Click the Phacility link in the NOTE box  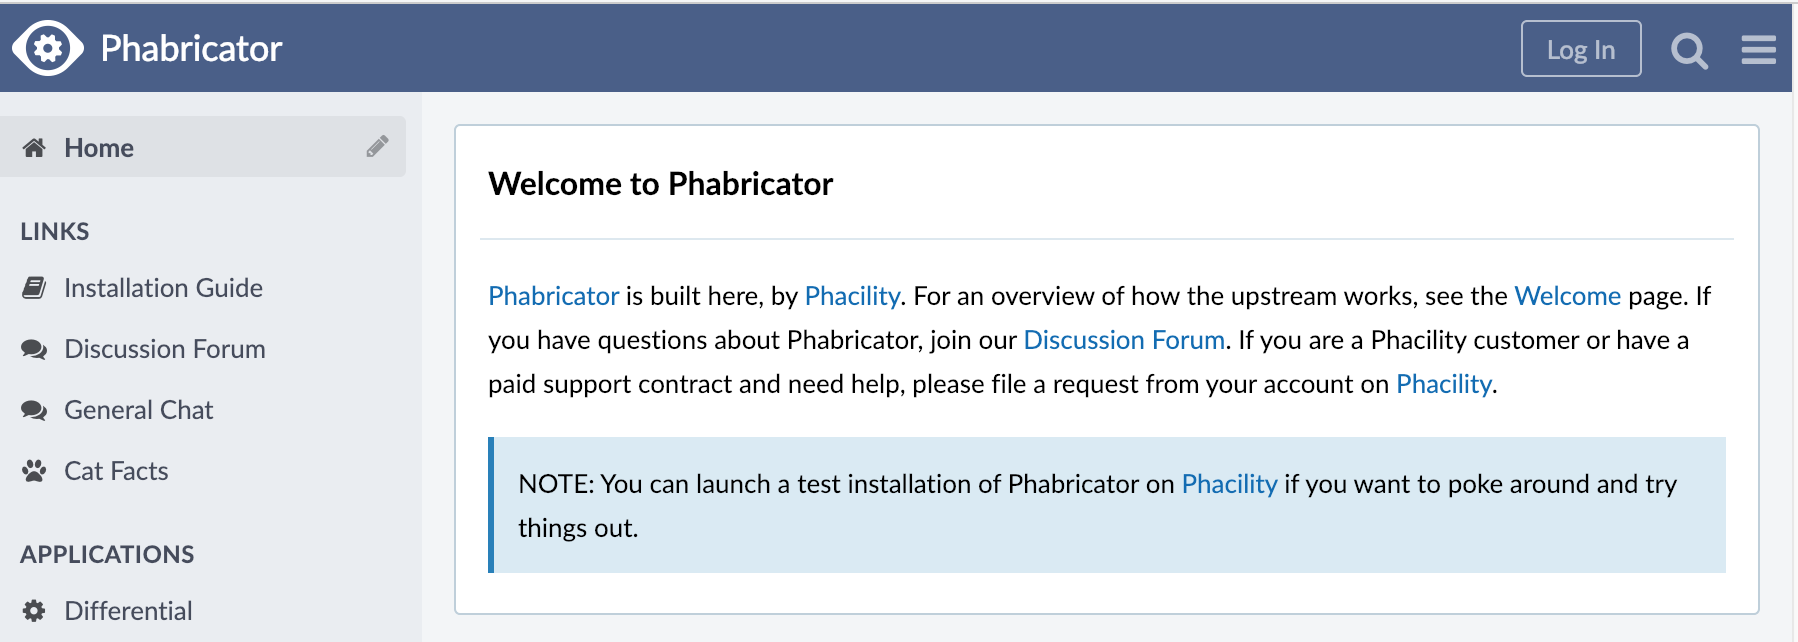(x=1229, y=484)
